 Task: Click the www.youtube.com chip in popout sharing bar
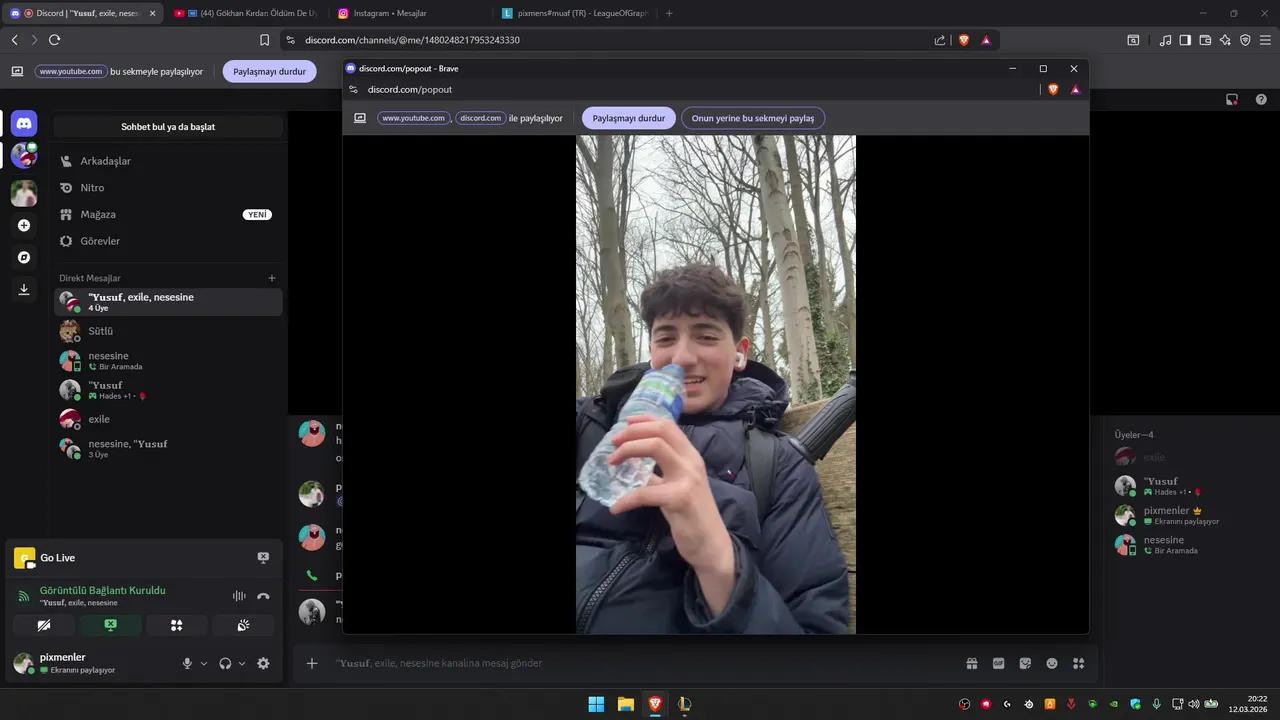coord(413,118)
